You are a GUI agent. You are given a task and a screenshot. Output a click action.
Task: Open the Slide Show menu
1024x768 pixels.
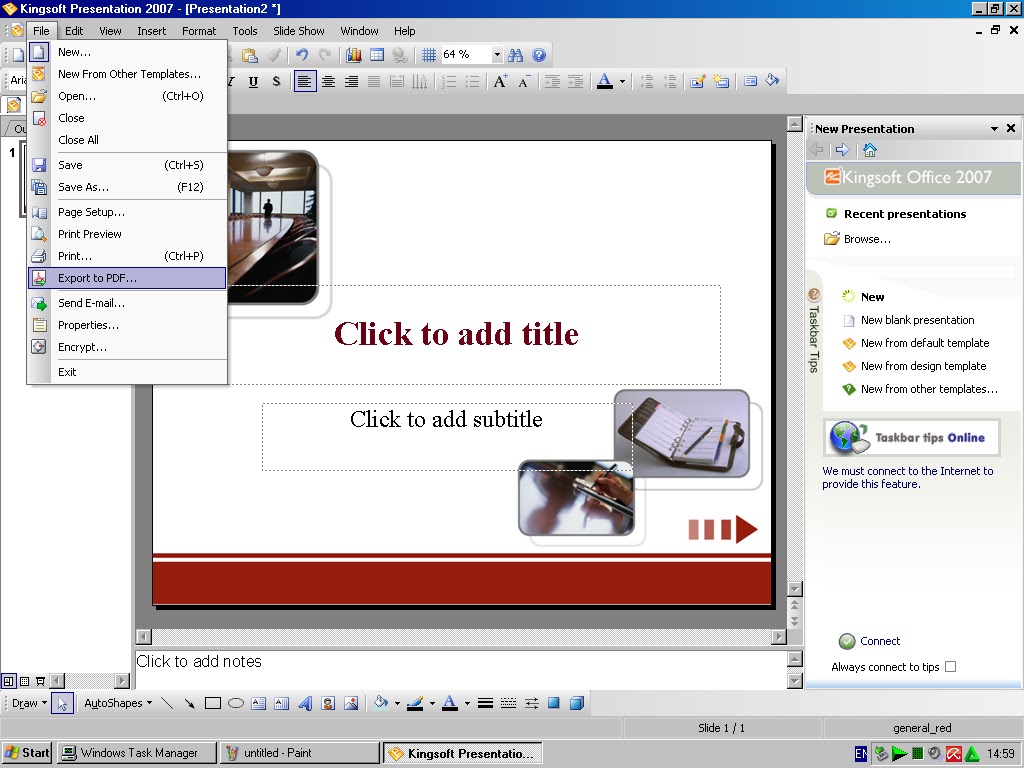(x=298, y=31)
